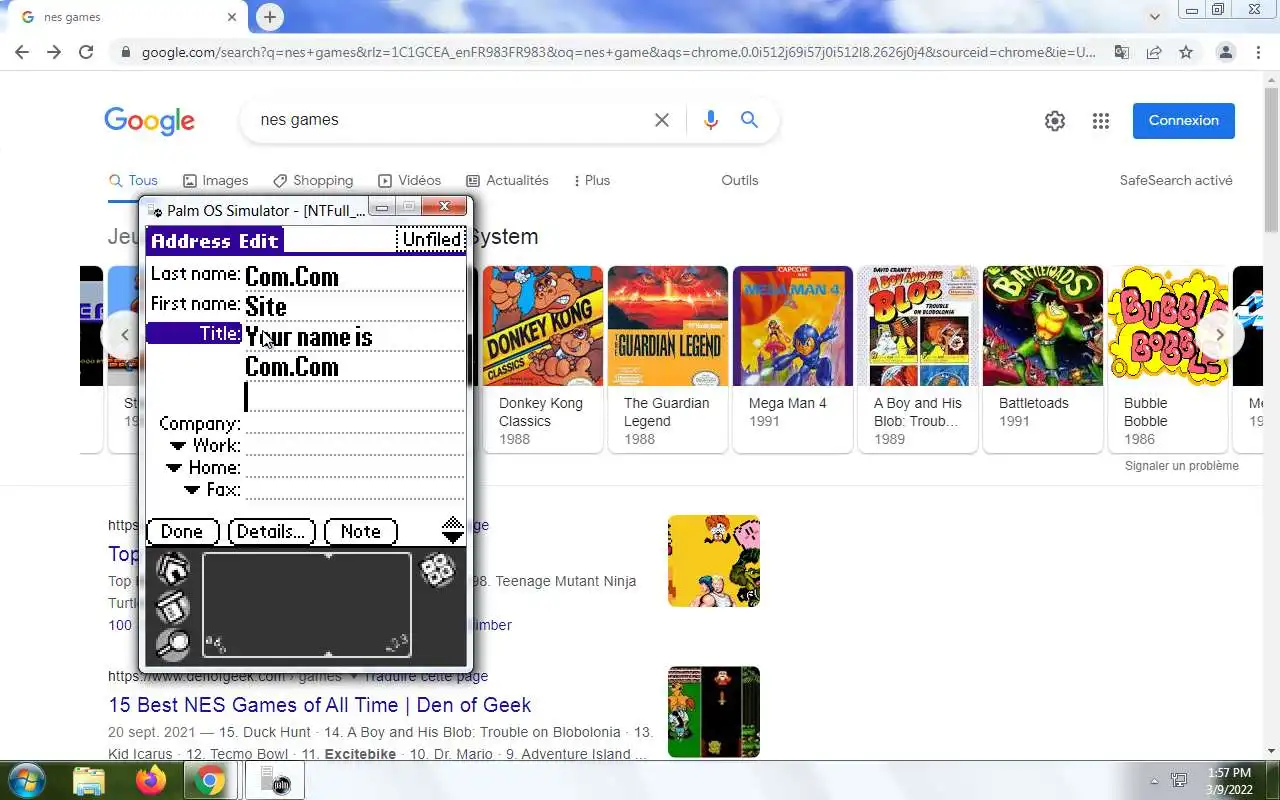Open the Plus more filters menu

[592, 180]
